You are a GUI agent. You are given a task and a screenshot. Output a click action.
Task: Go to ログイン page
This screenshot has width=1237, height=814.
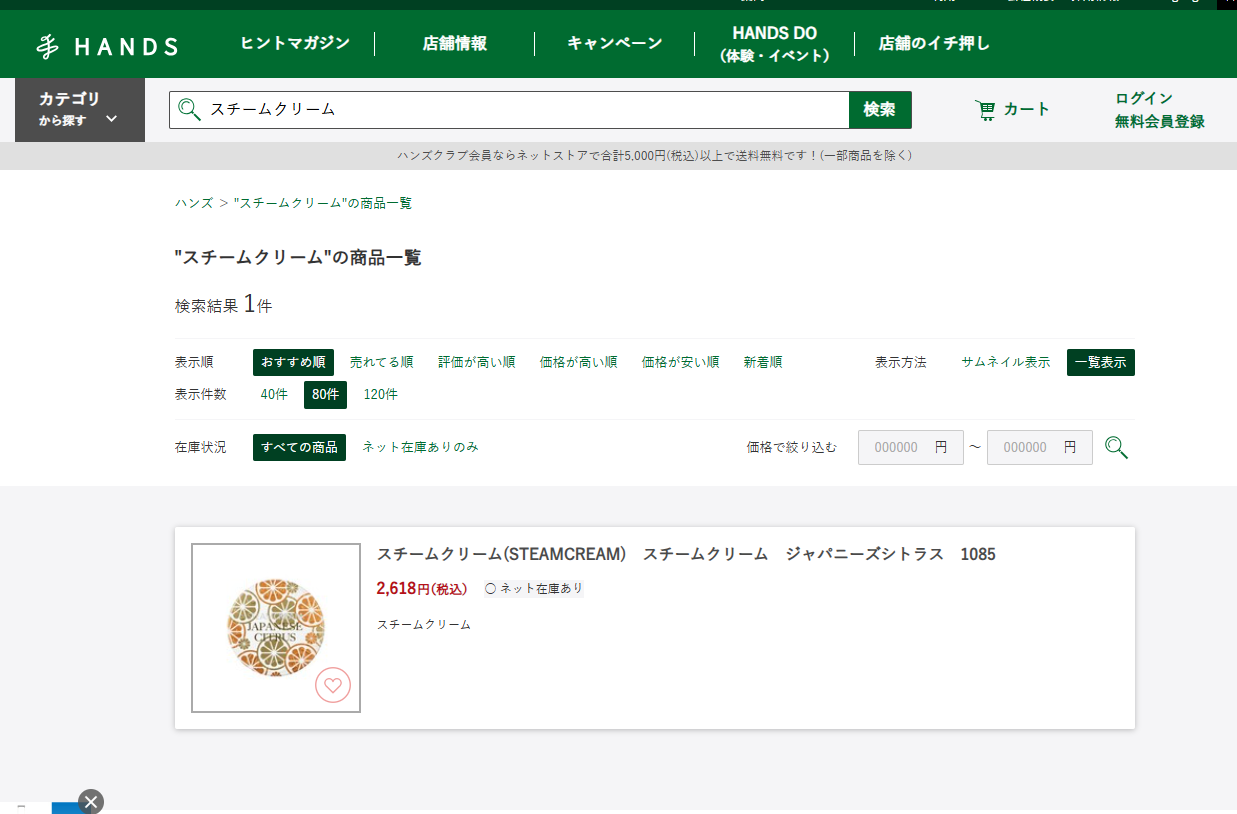[x=1144, y=98]
